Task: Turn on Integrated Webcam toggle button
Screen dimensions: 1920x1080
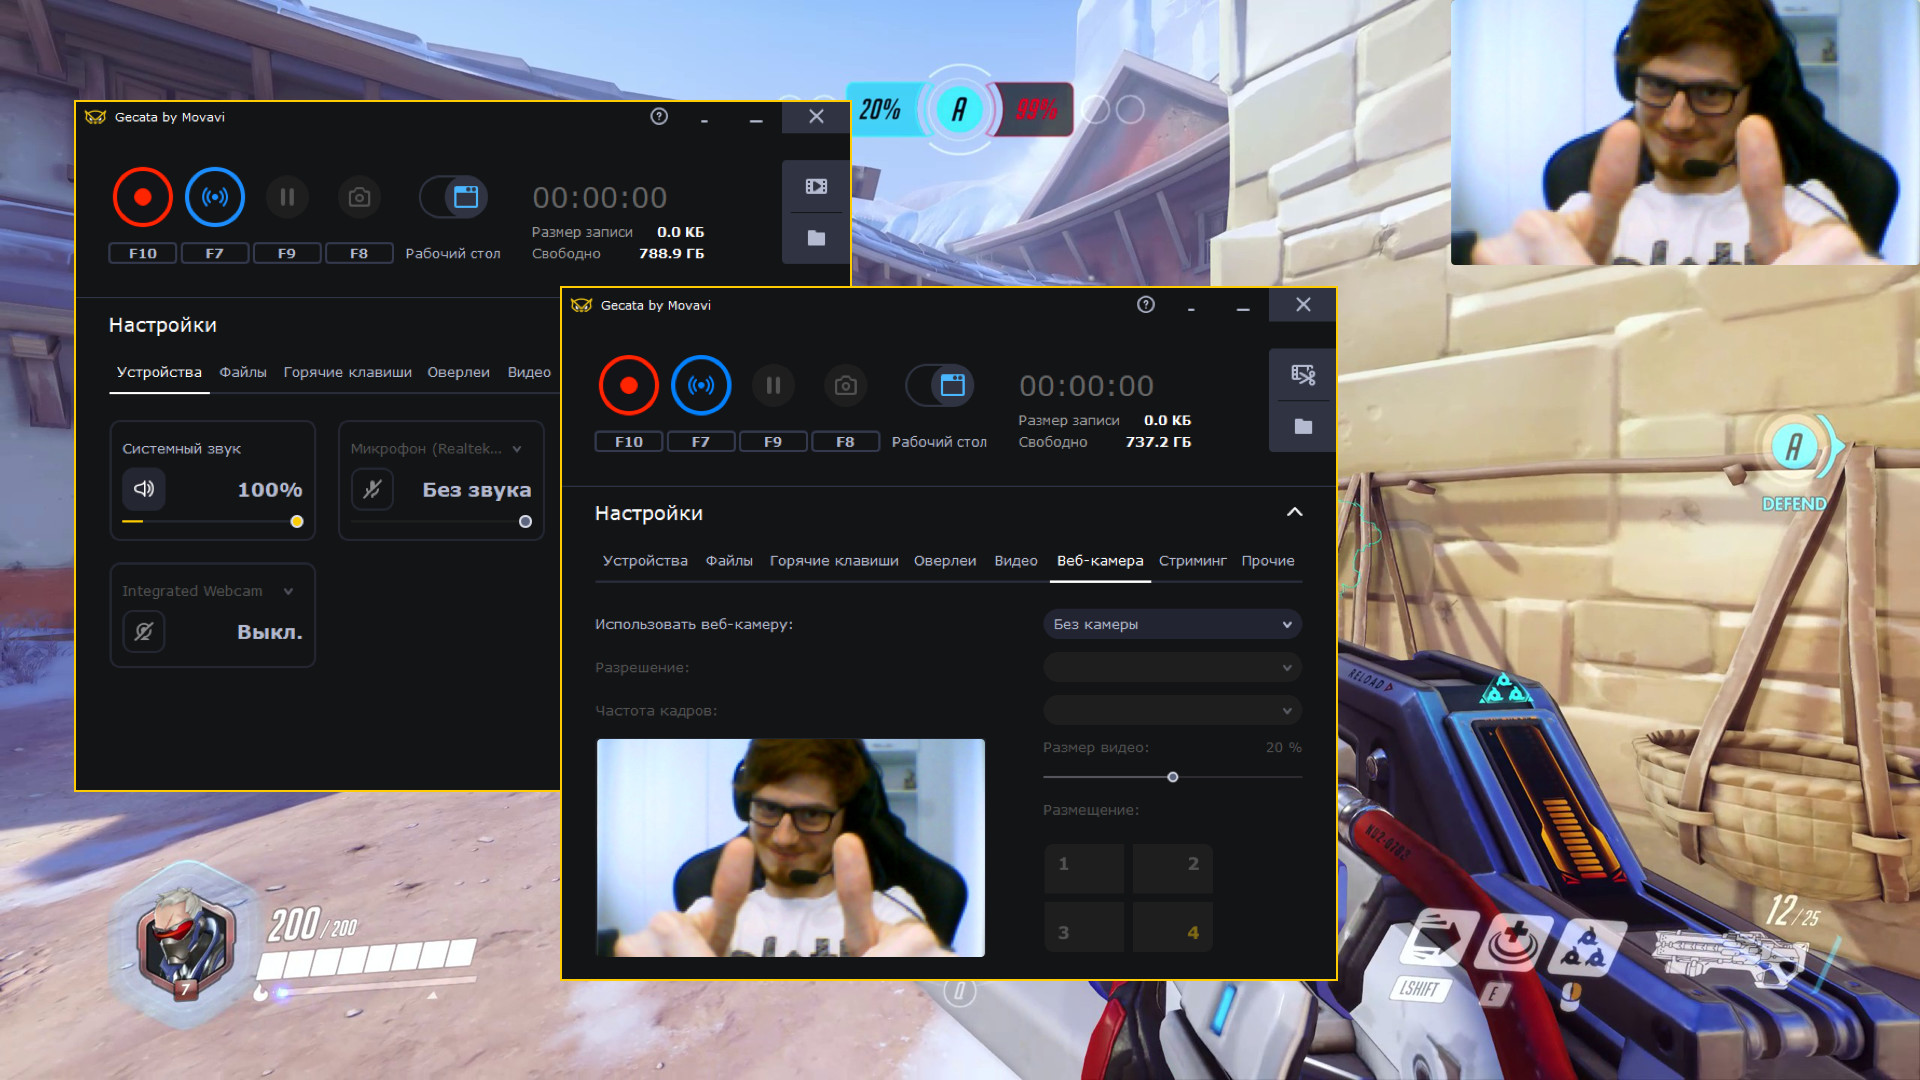Action: [x=144, y=631]
